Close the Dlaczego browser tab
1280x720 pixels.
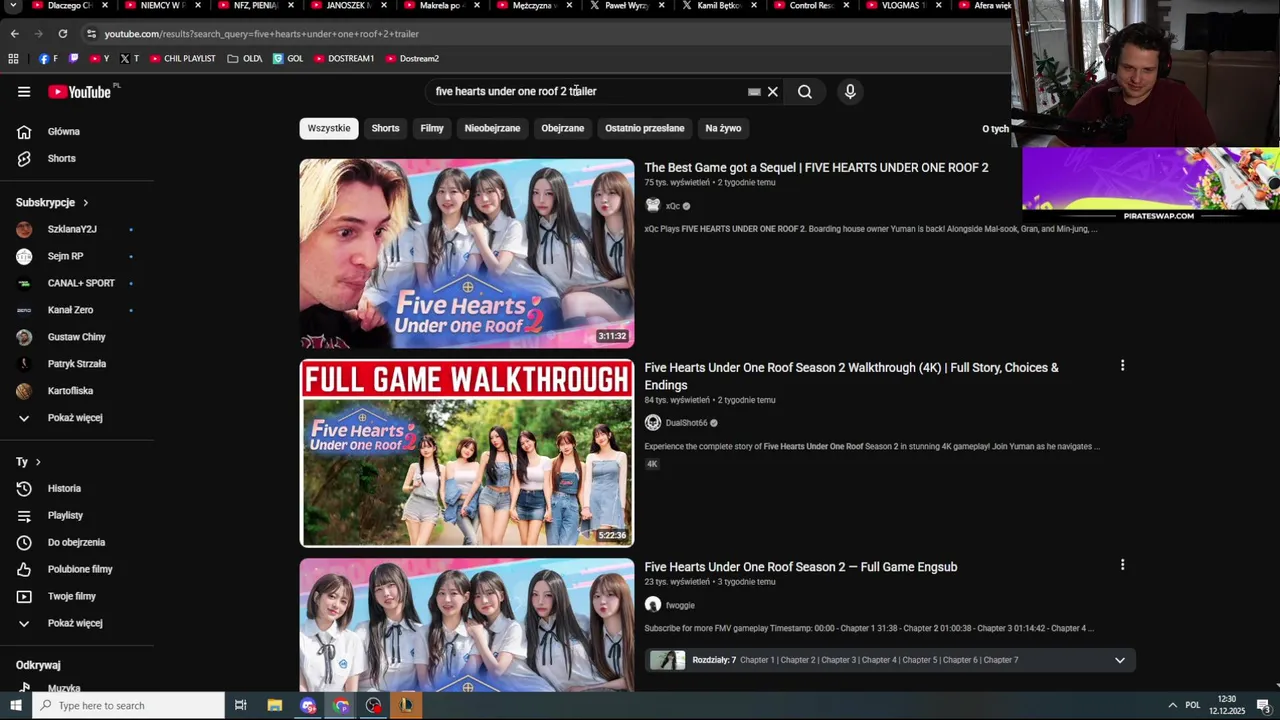tap(104, 6)
